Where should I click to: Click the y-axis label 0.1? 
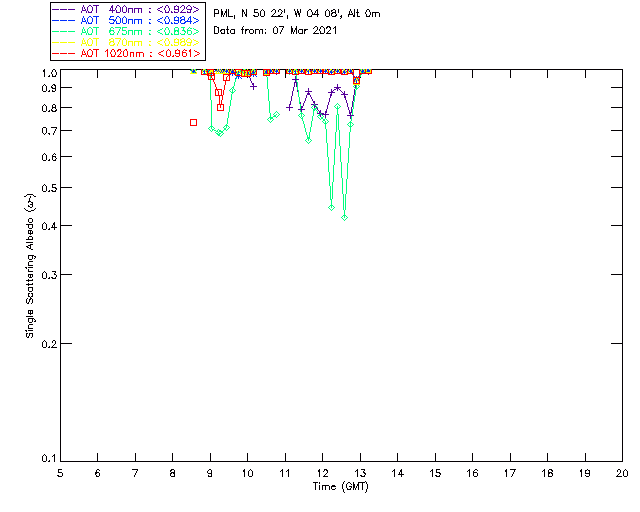pyautogui.click(x=49, y=459)
